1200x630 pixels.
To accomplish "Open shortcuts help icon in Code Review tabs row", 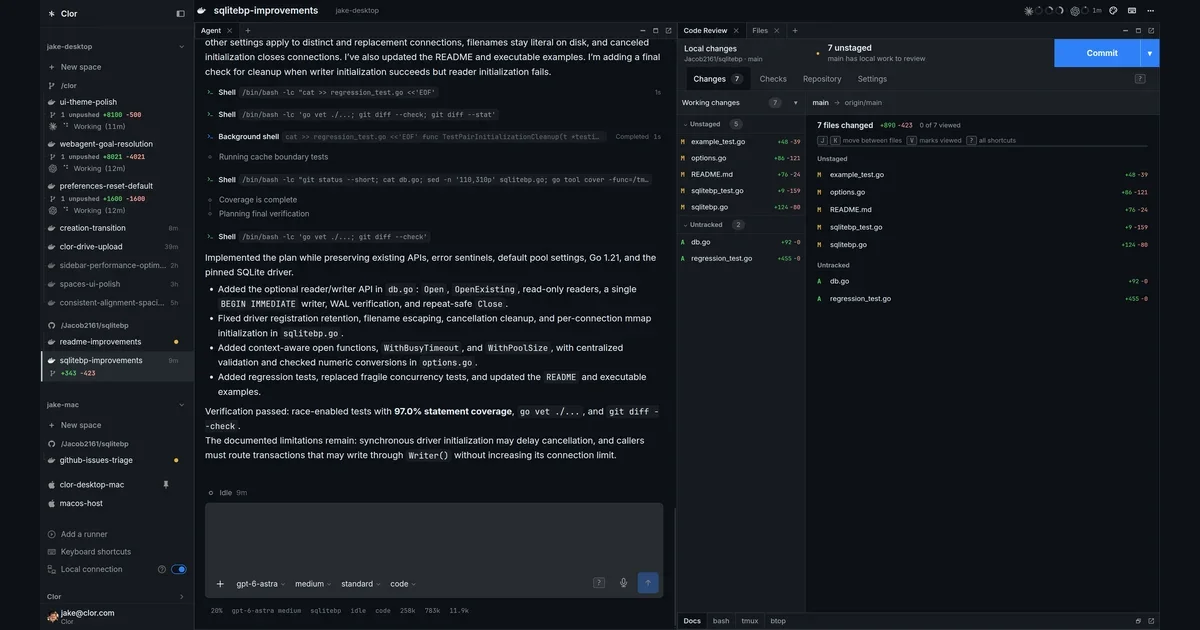I will [1140, 79].
